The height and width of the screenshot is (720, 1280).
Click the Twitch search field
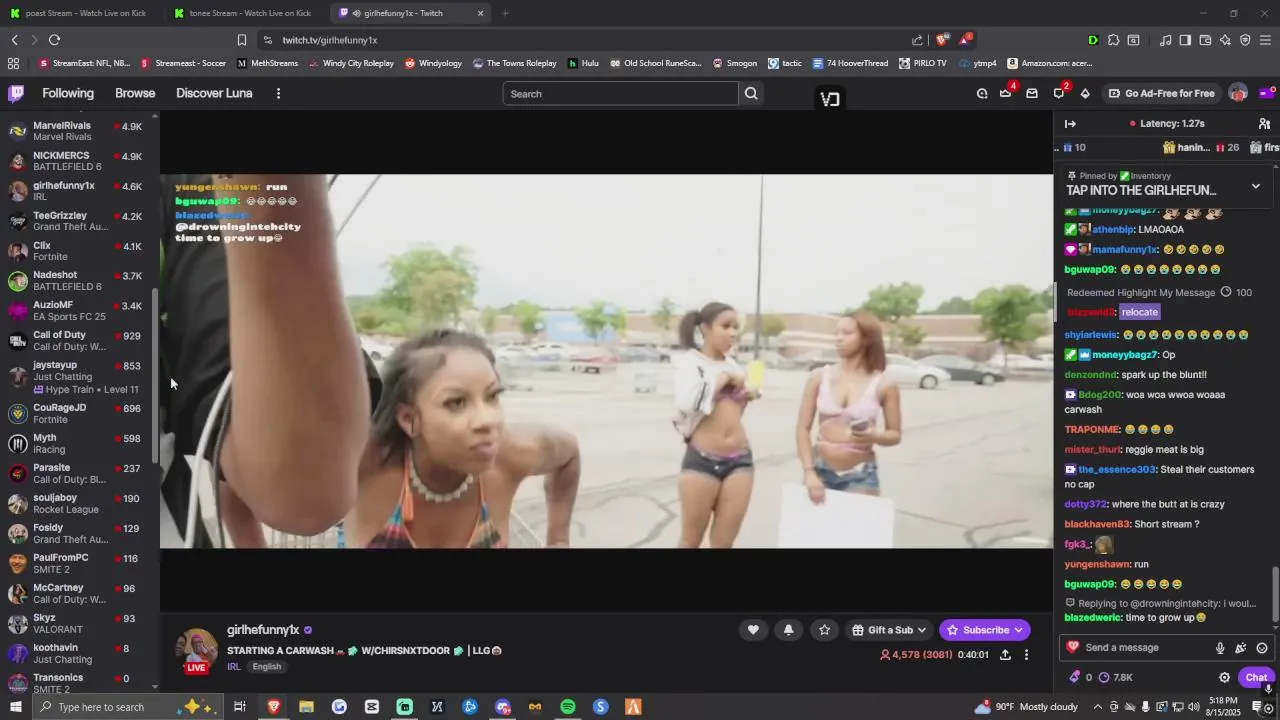620,93
